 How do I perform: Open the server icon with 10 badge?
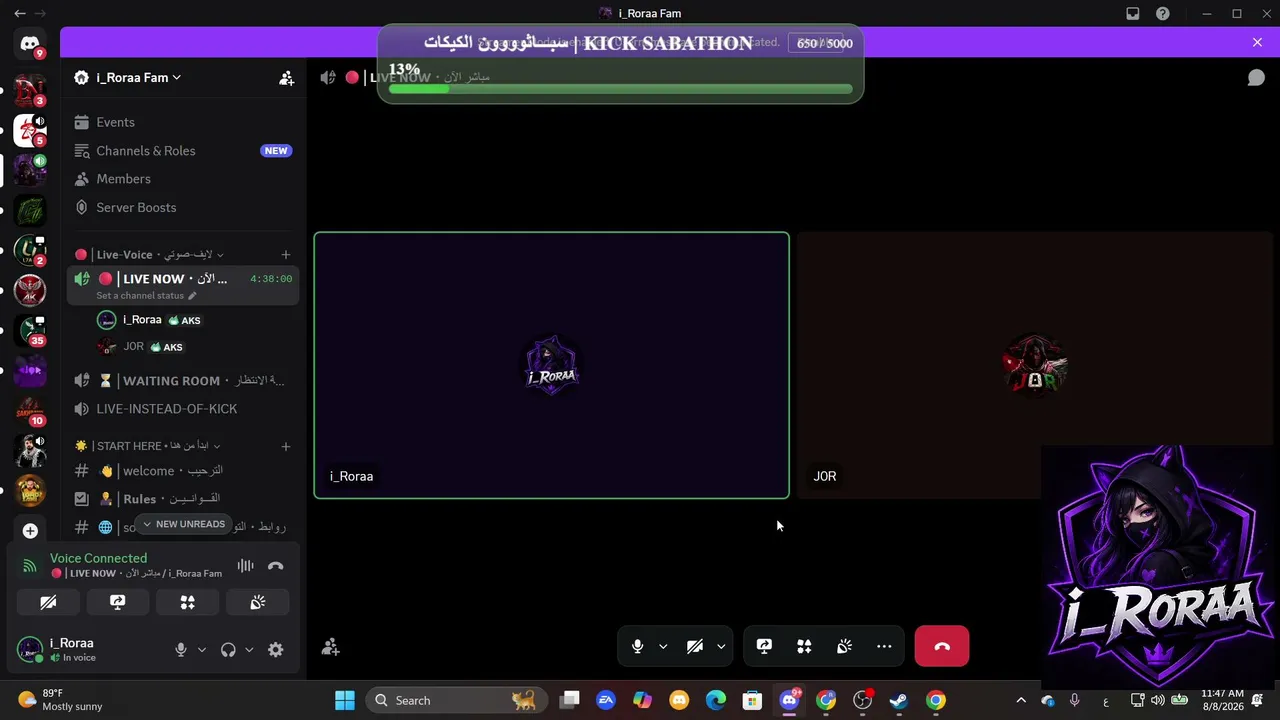30,410
